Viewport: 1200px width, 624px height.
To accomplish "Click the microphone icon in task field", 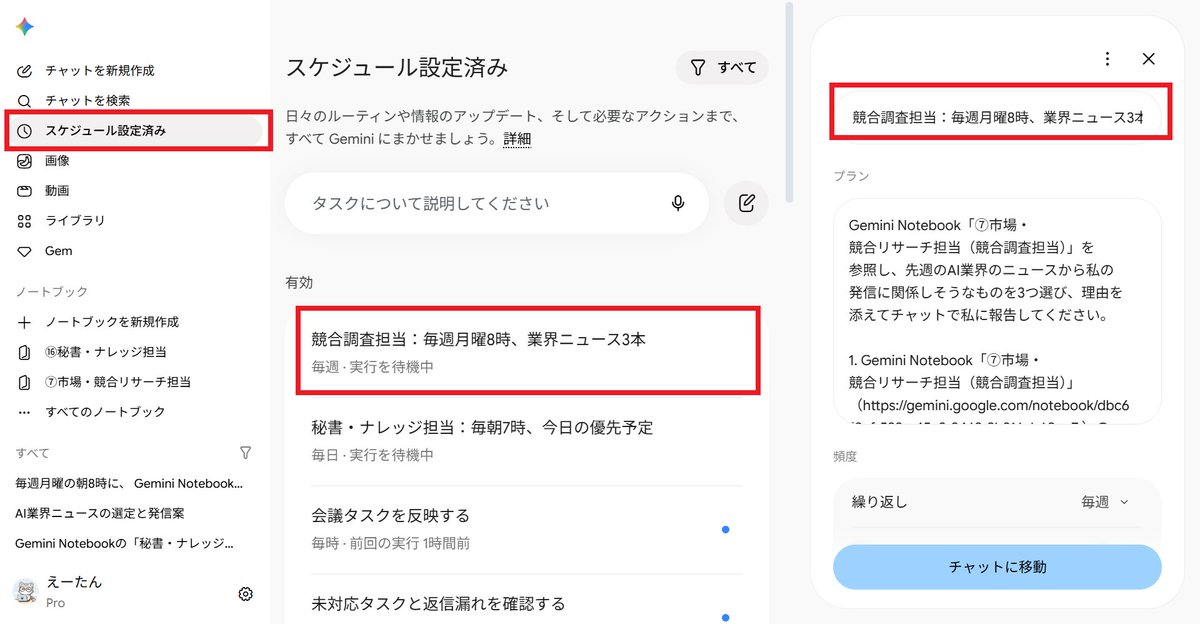I will [678, 203].
